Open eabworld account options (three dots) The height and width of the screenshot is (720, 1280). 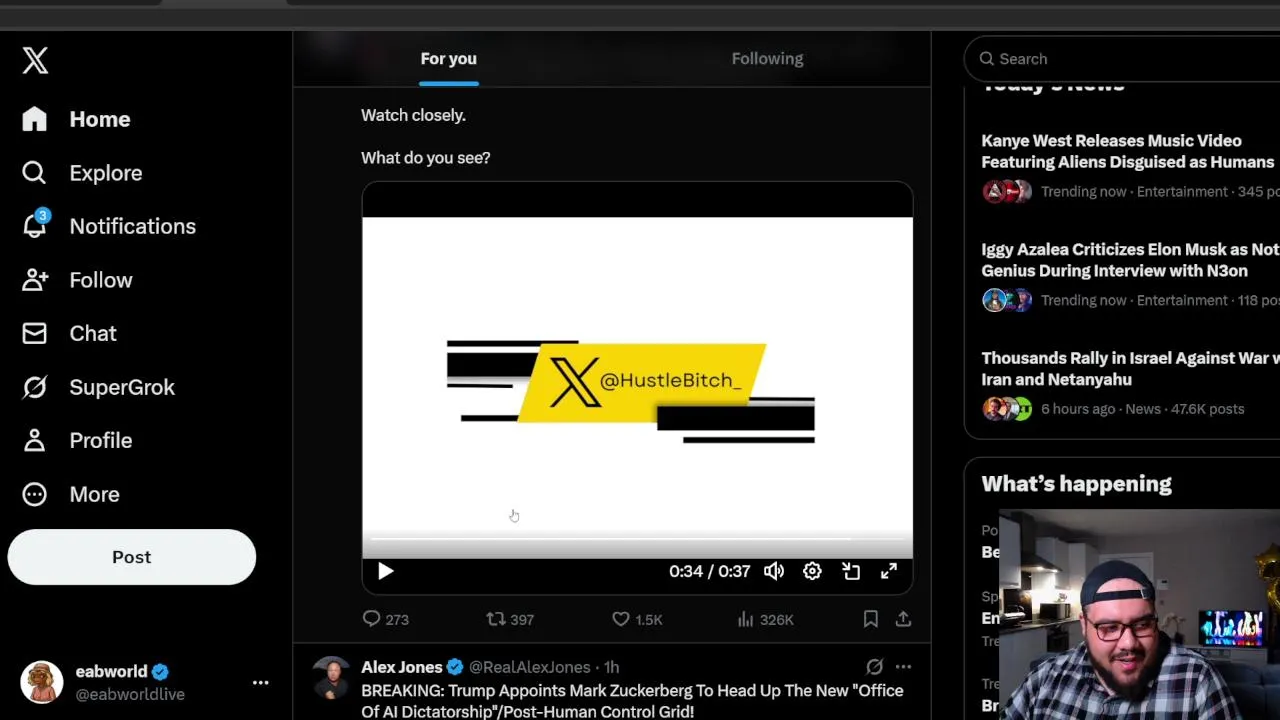click(260, 682)
